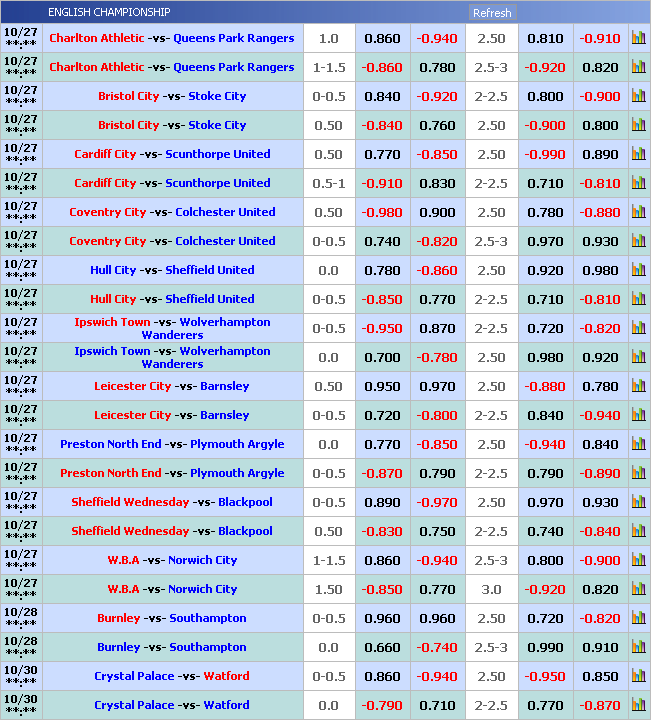Select the -0.790 odds for Crystal Palace
This screenshot has height=720, width=651.
click(x=382, y=705)
